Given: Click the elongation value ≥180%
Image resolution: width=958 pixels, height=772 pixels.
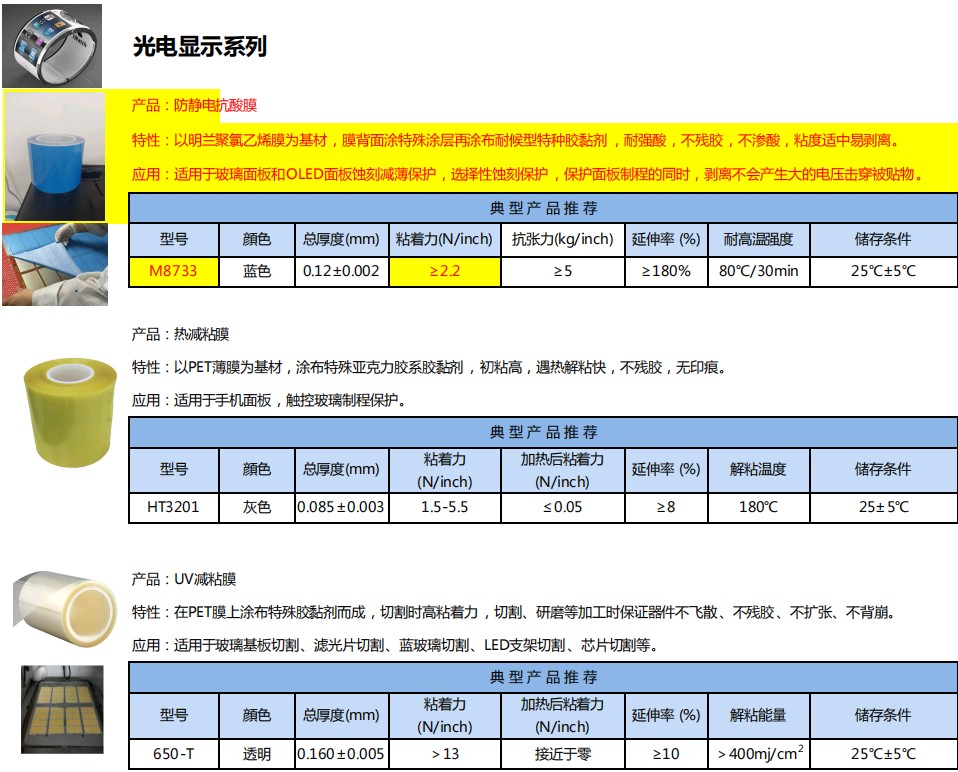Looking at the screenshot, I should (666, 271).
